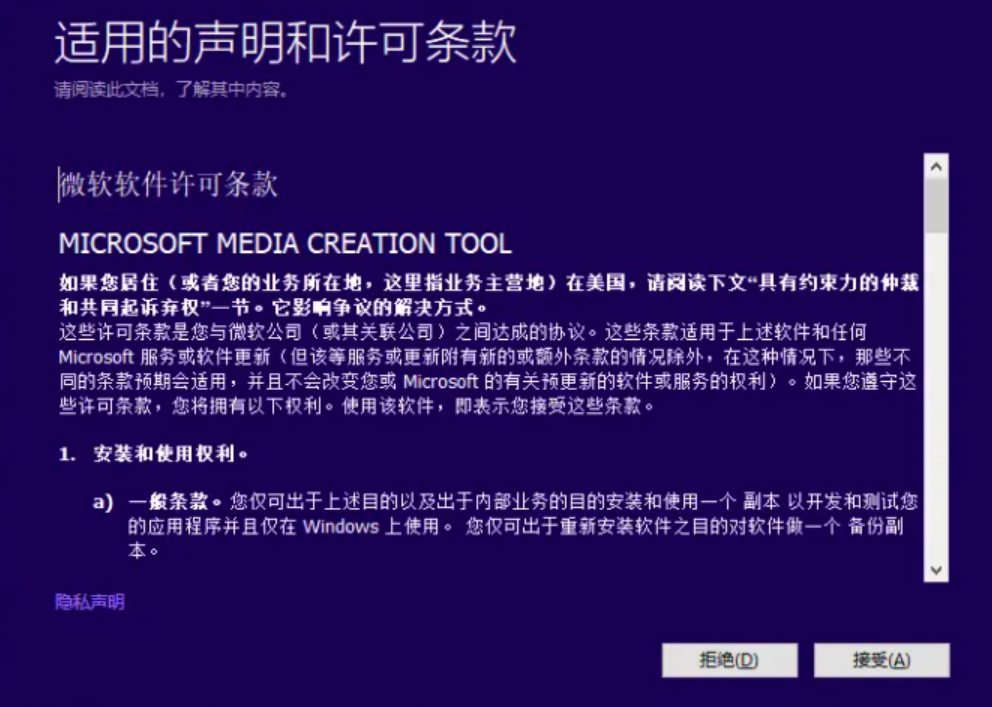Click the 接受(A) accept button
The width and height of the screenshot is (992, 707).
pyautogui.click(x=881, y=660)
